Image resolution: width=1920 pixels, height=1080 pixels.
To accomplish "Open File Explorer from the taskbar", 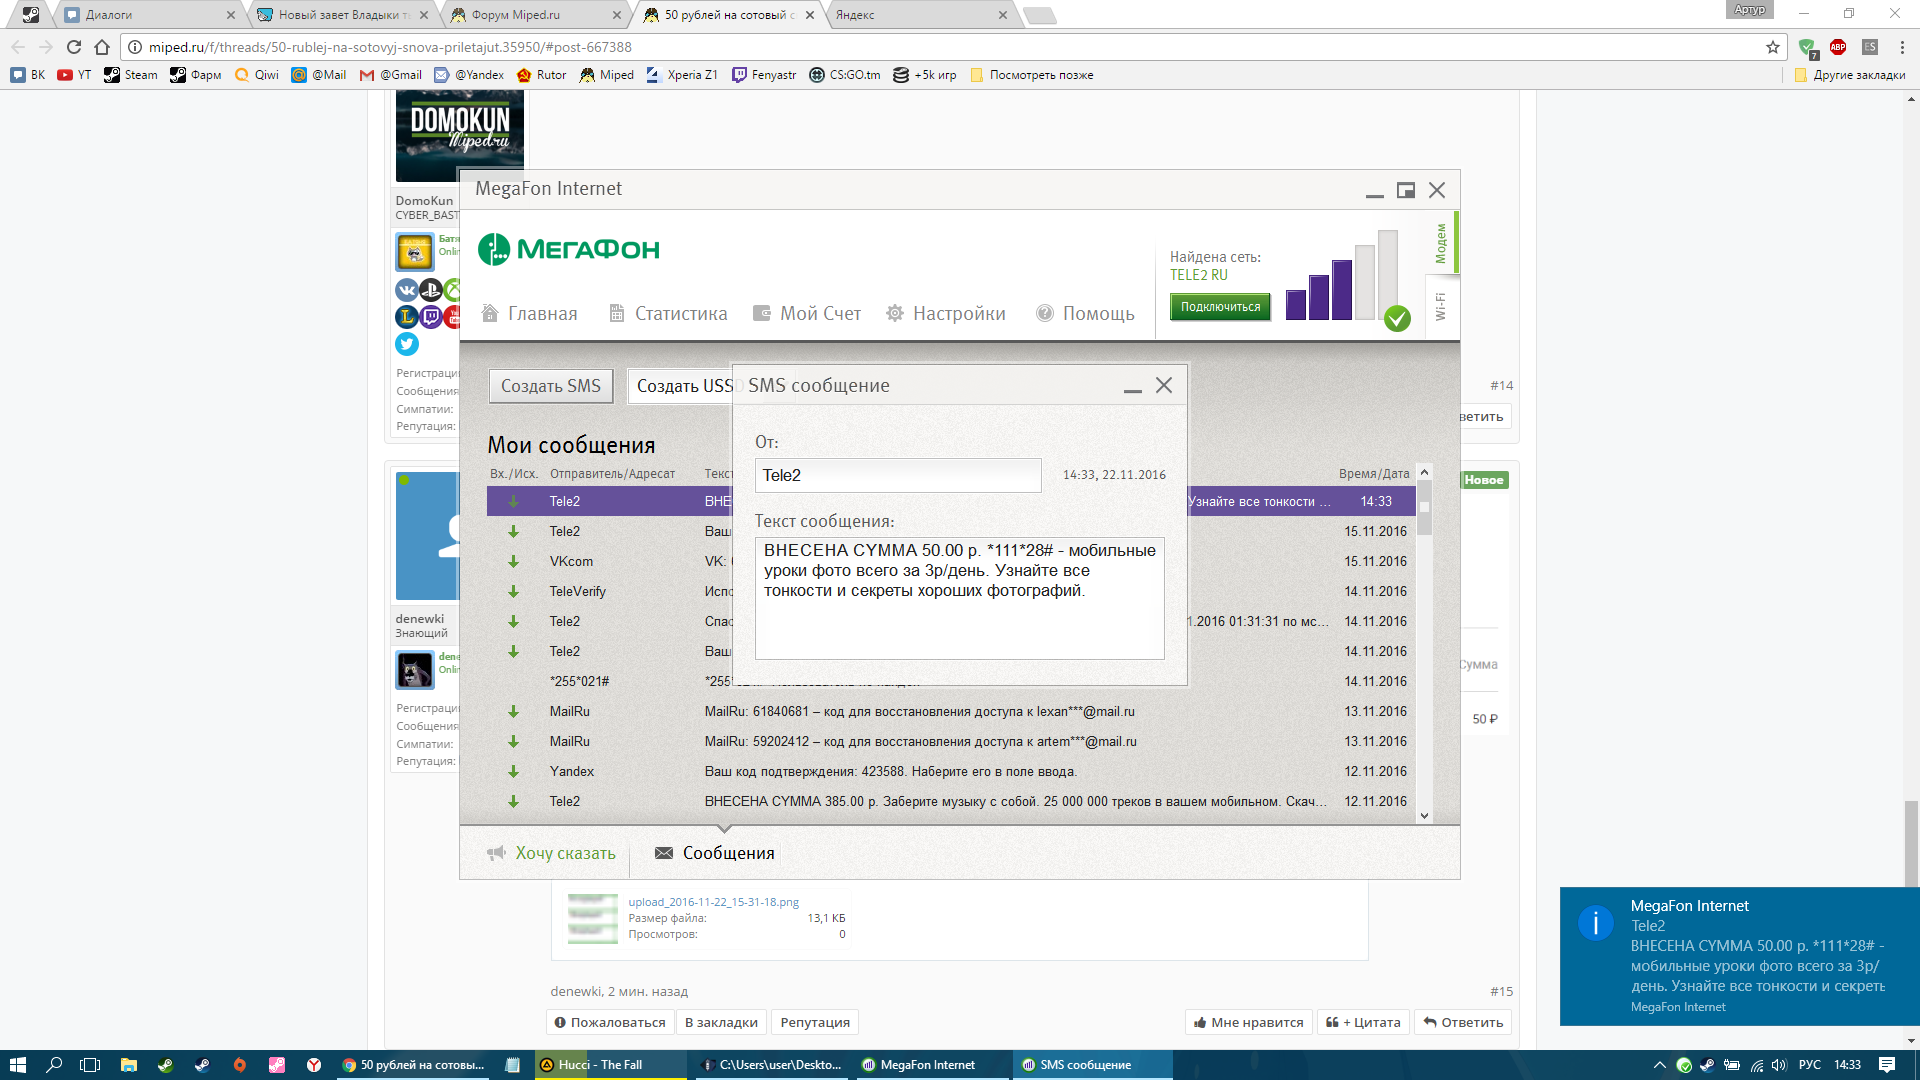I will point(128,1065).
